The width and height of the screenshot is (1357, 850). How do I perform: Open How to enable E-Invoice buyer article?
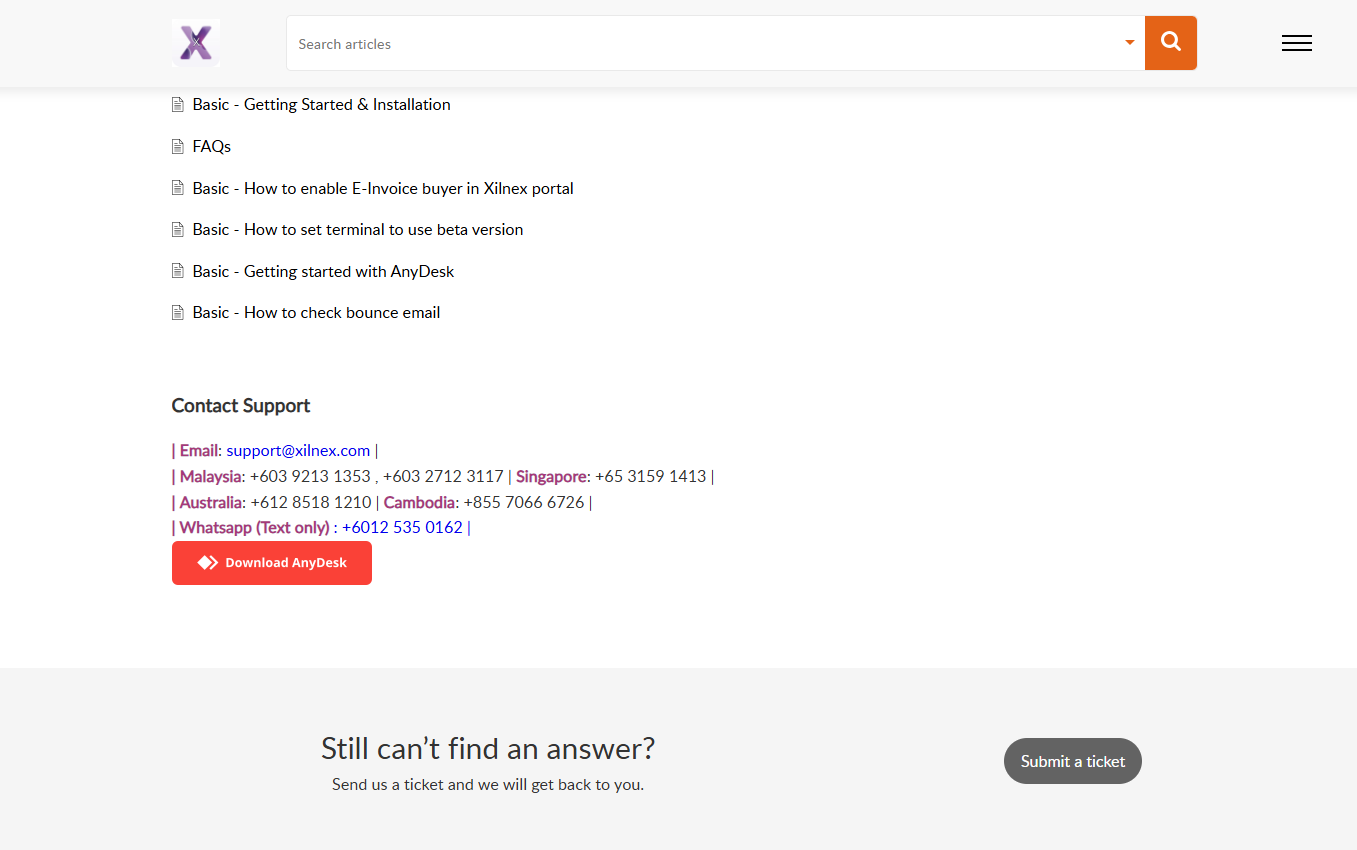pos(383,188)
